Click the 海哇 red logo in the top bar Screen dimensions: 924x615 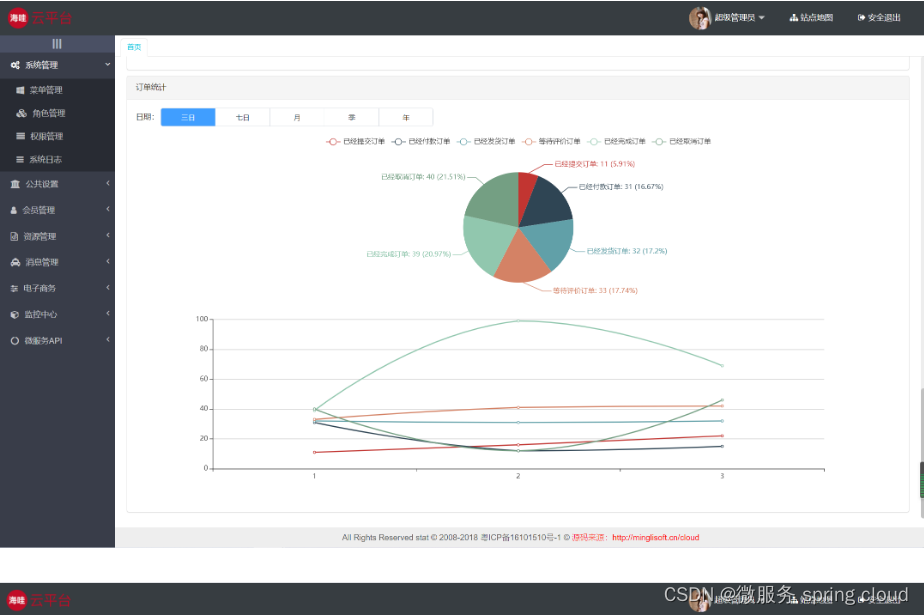[18, 18]
